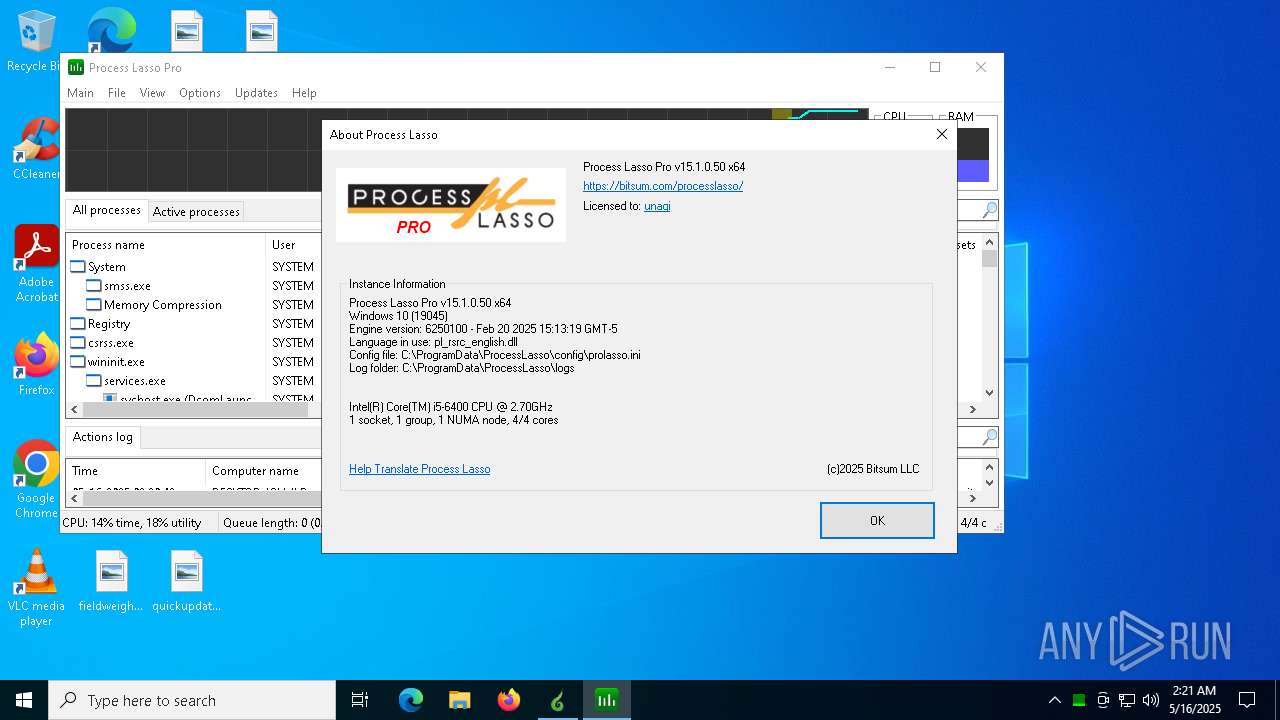
Task: Open the Firefox desktop shortcut
Action: 36,365
